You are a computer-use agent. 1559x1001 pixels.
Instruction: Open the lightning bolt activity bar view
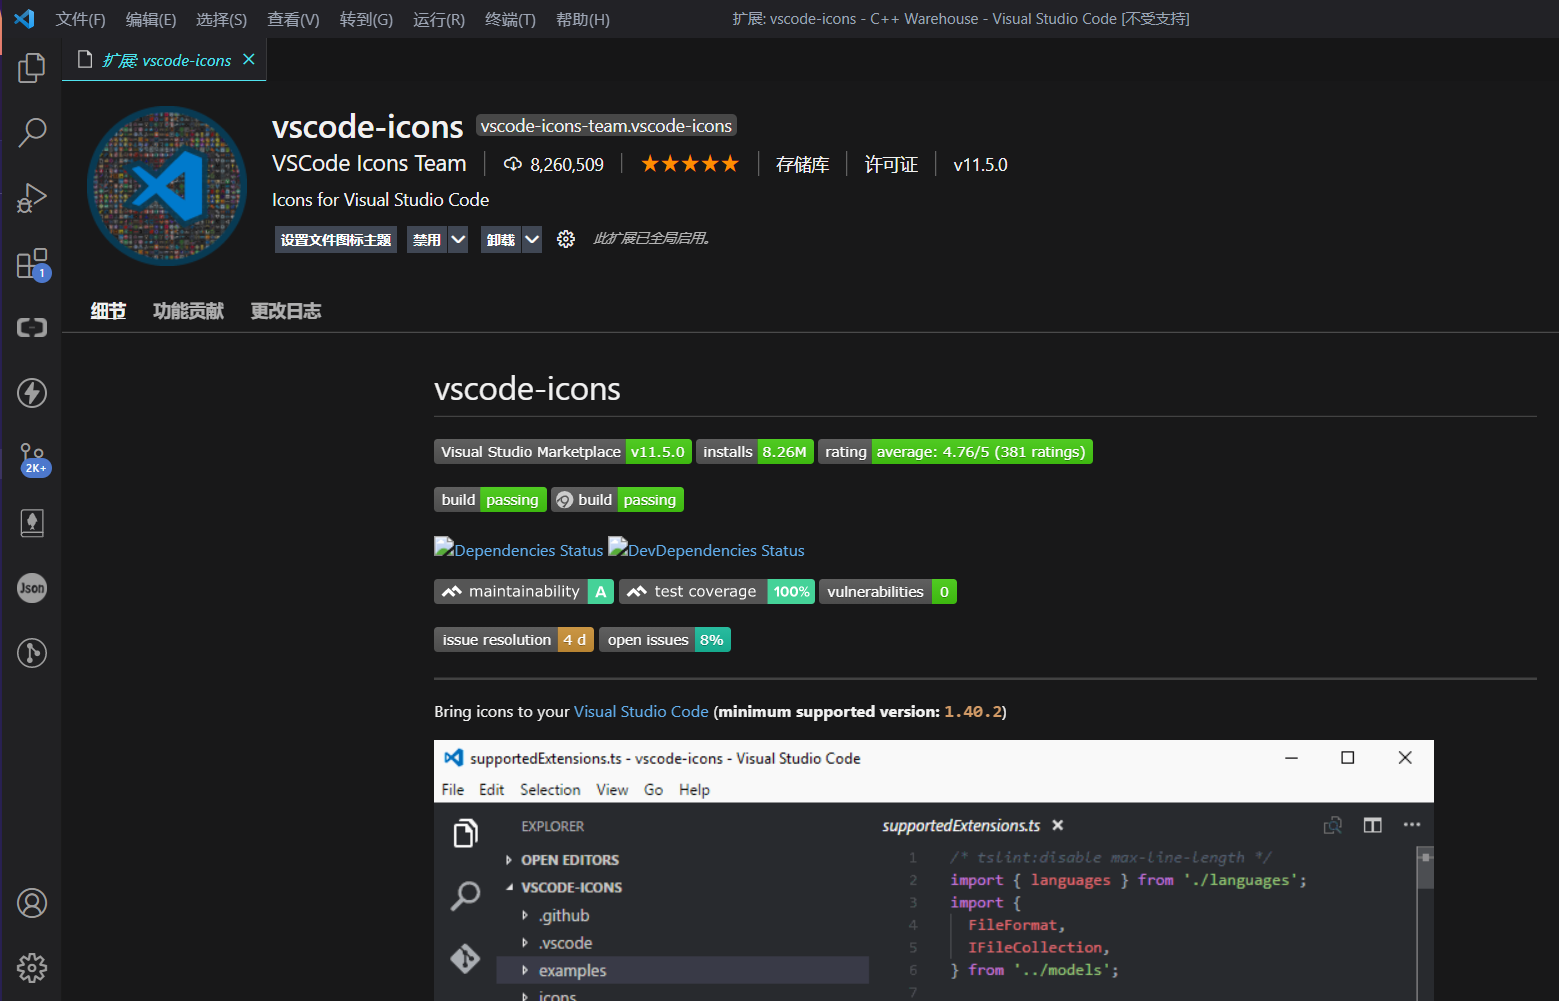click(32, 393)
